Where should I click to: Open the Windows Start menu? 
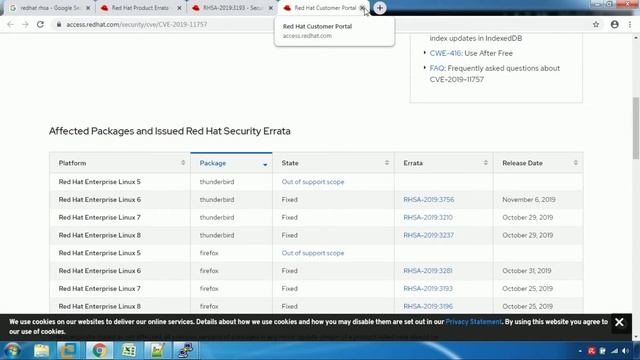(x=12, y=351)
